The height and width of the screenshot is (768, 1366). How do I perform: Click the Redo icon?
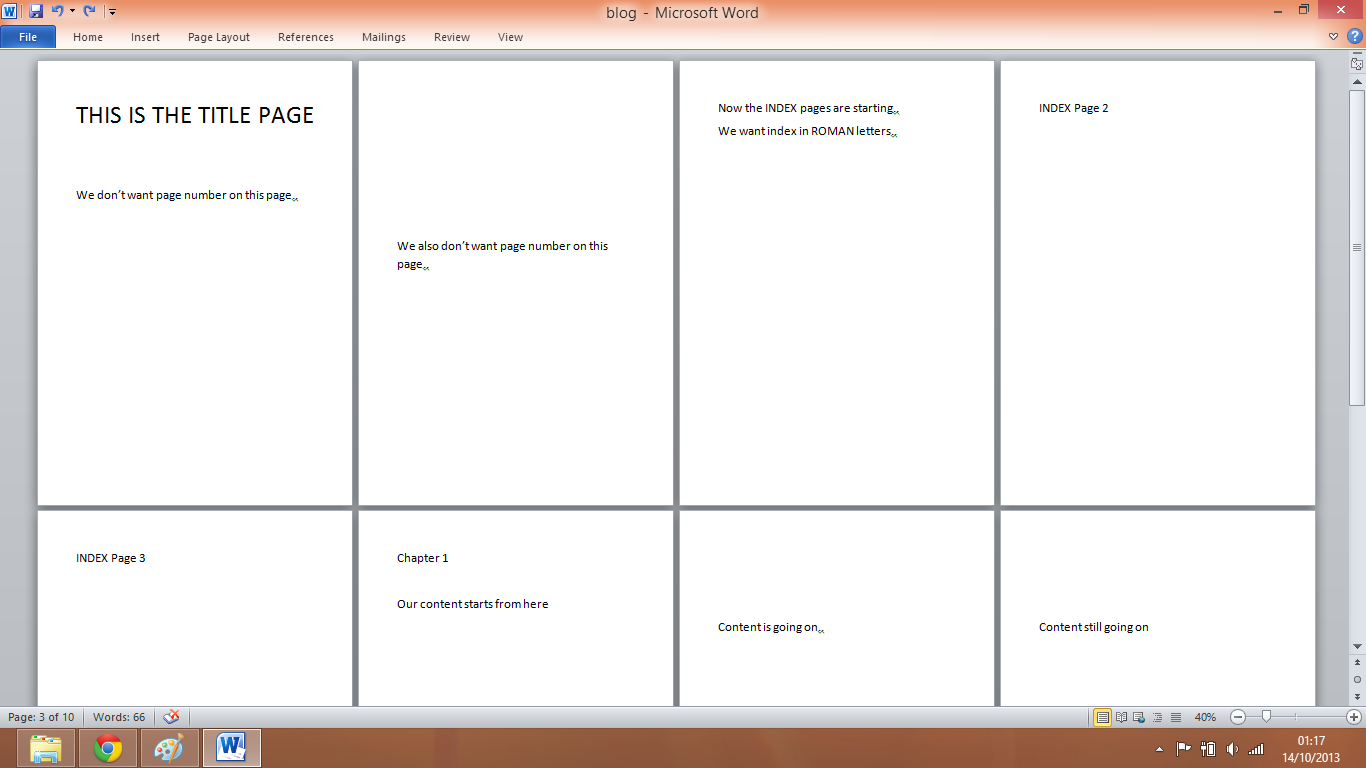(89, 10)
